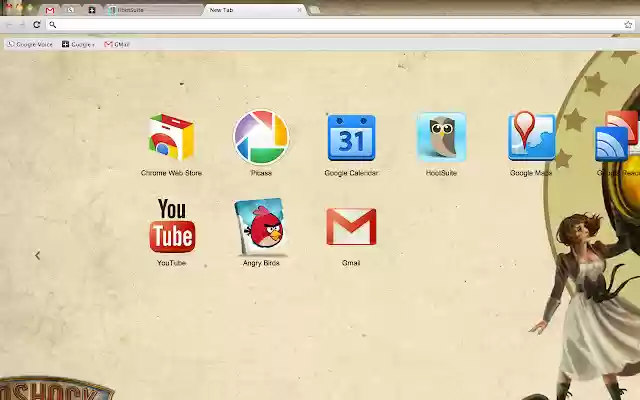Open the Google Calendar app
The width and height of the screenshot is (640, 400).
click(351, 138)
